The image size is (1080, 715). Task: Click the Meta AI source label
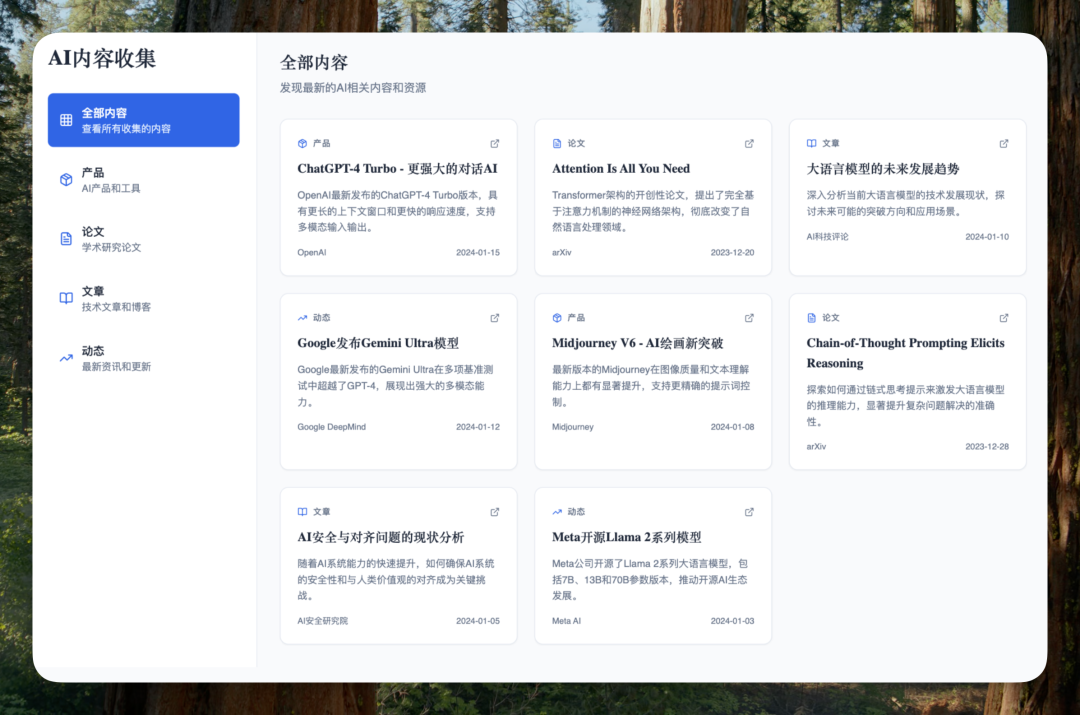point(566,621)
